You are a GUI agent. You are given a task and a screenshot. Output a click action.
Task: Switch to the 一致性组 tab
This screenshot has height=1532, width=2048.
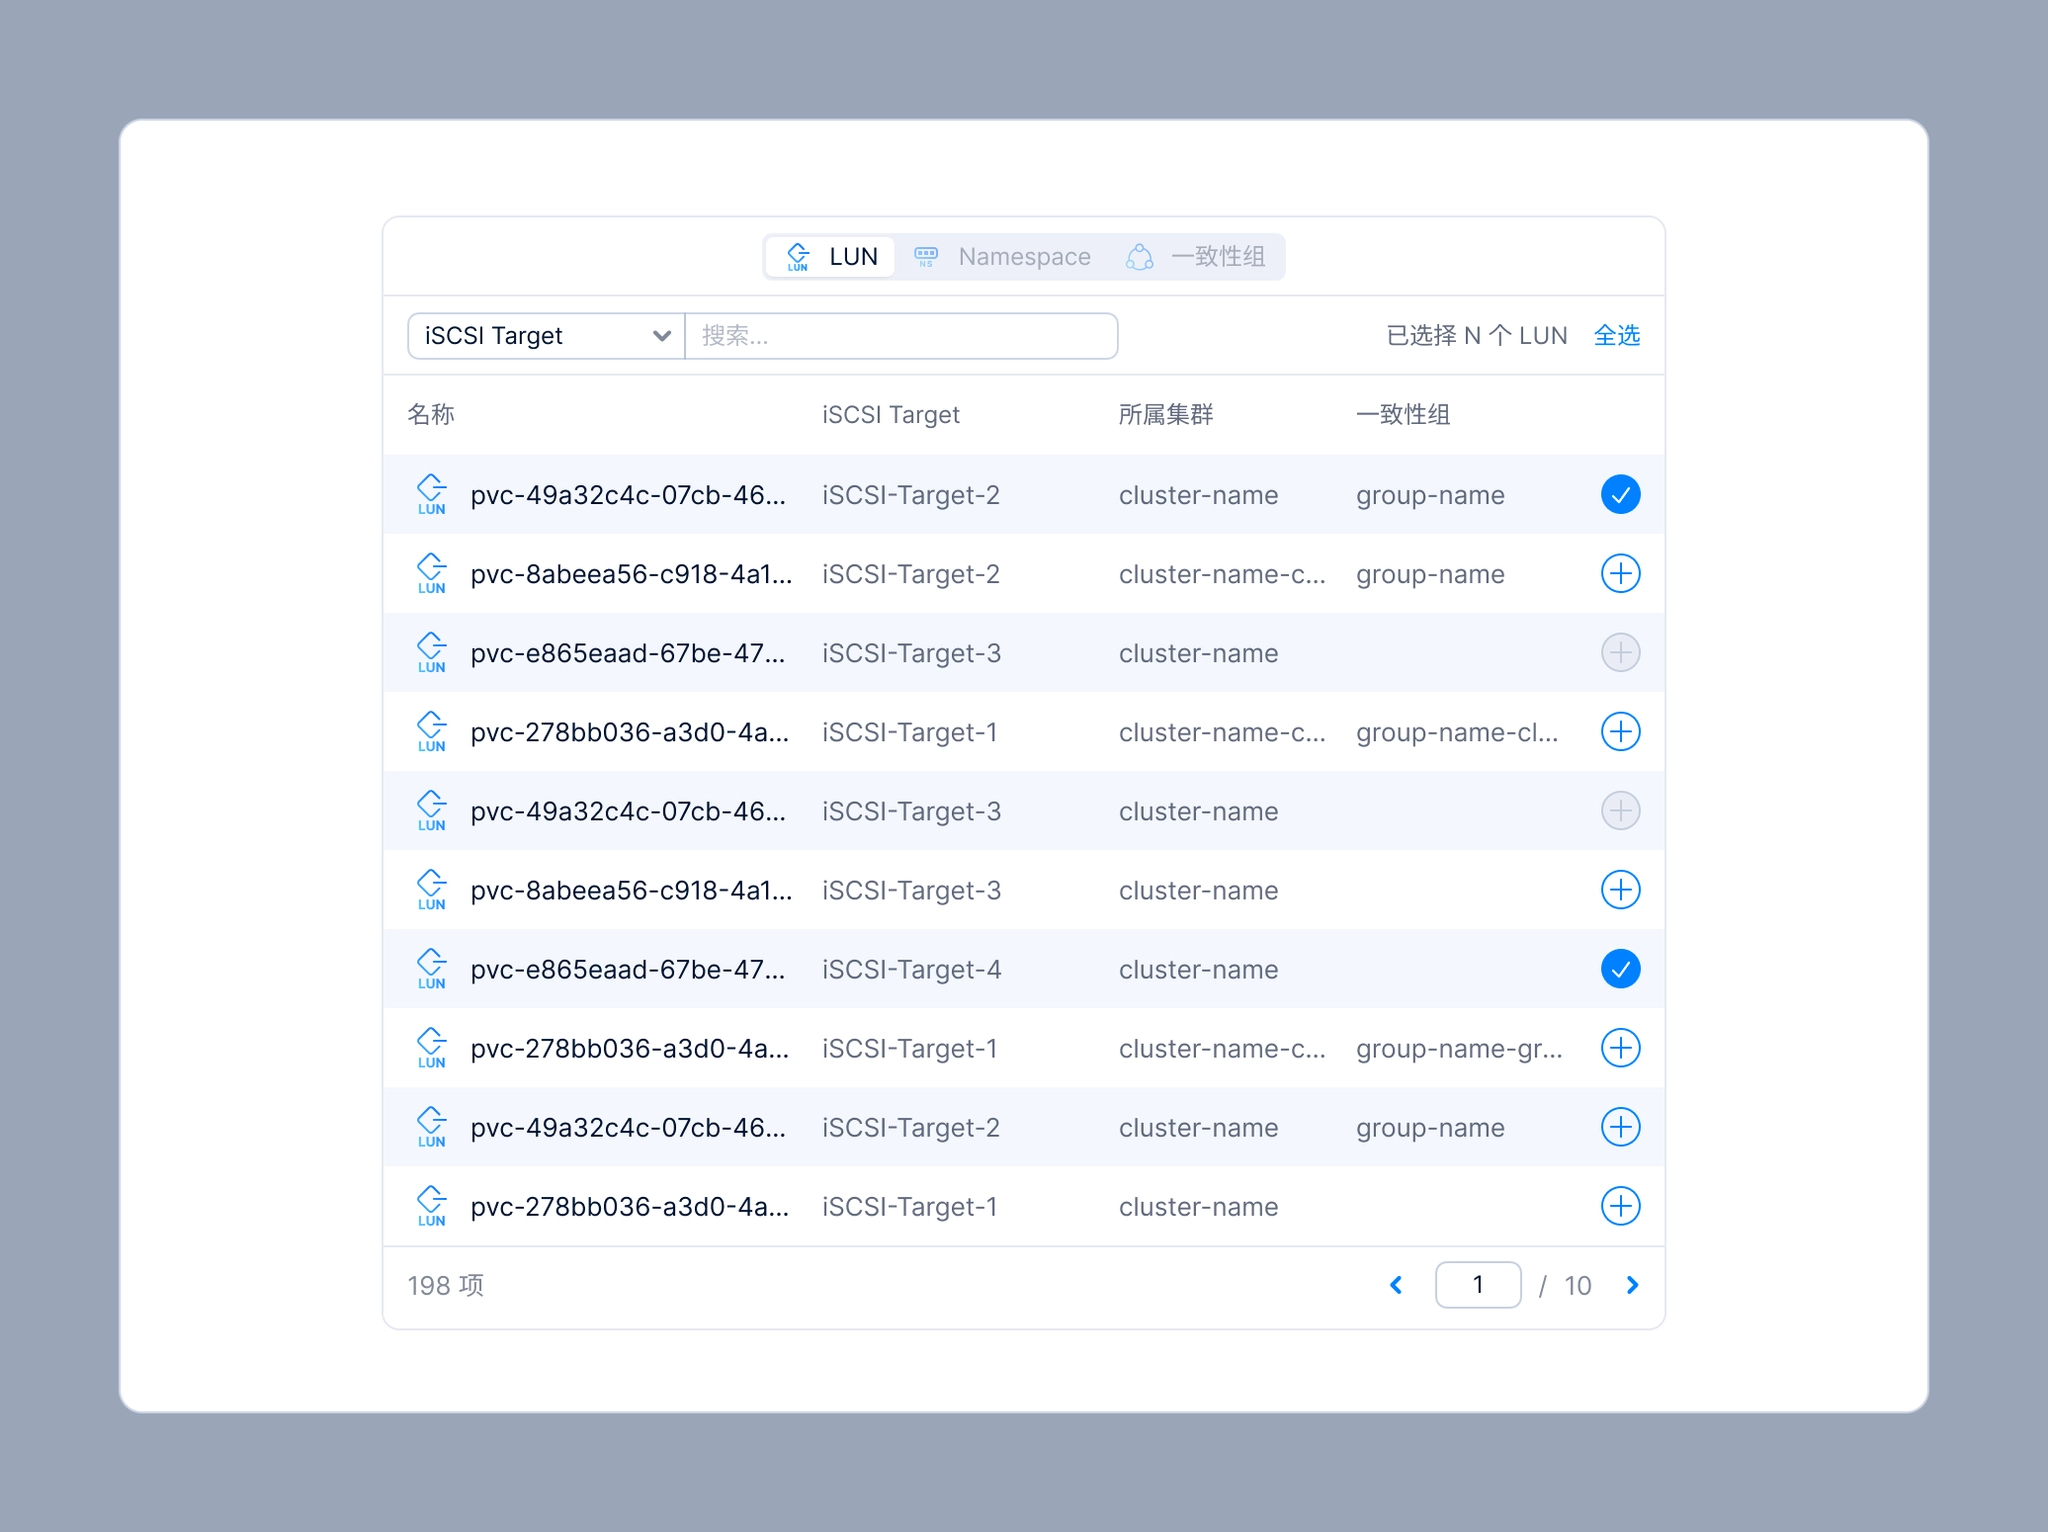pos(1196,257)
